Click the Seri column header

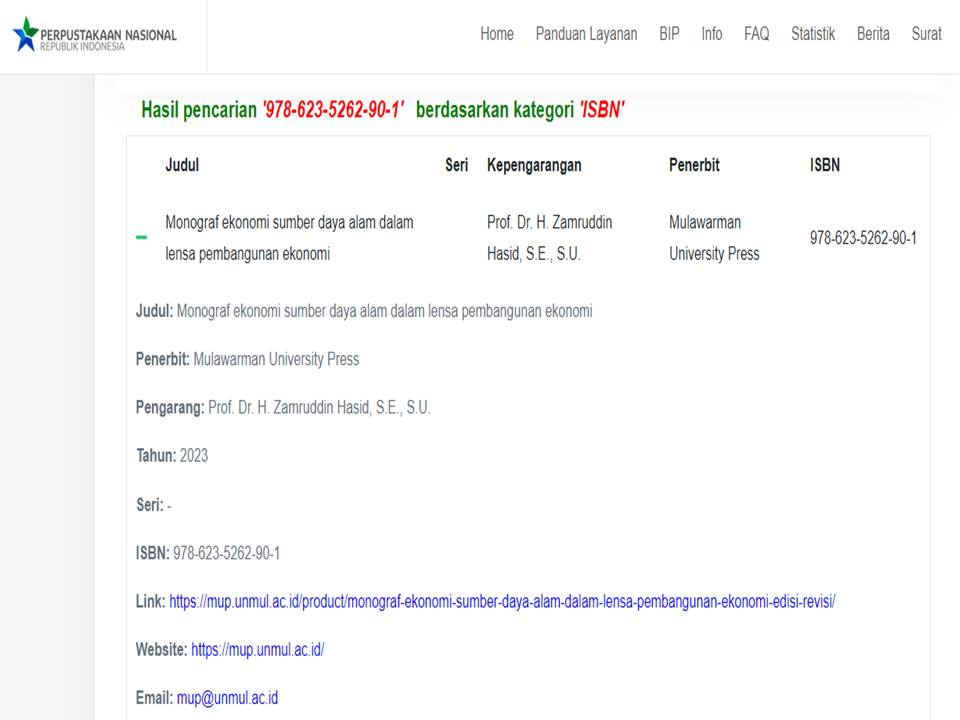[456, 165]
